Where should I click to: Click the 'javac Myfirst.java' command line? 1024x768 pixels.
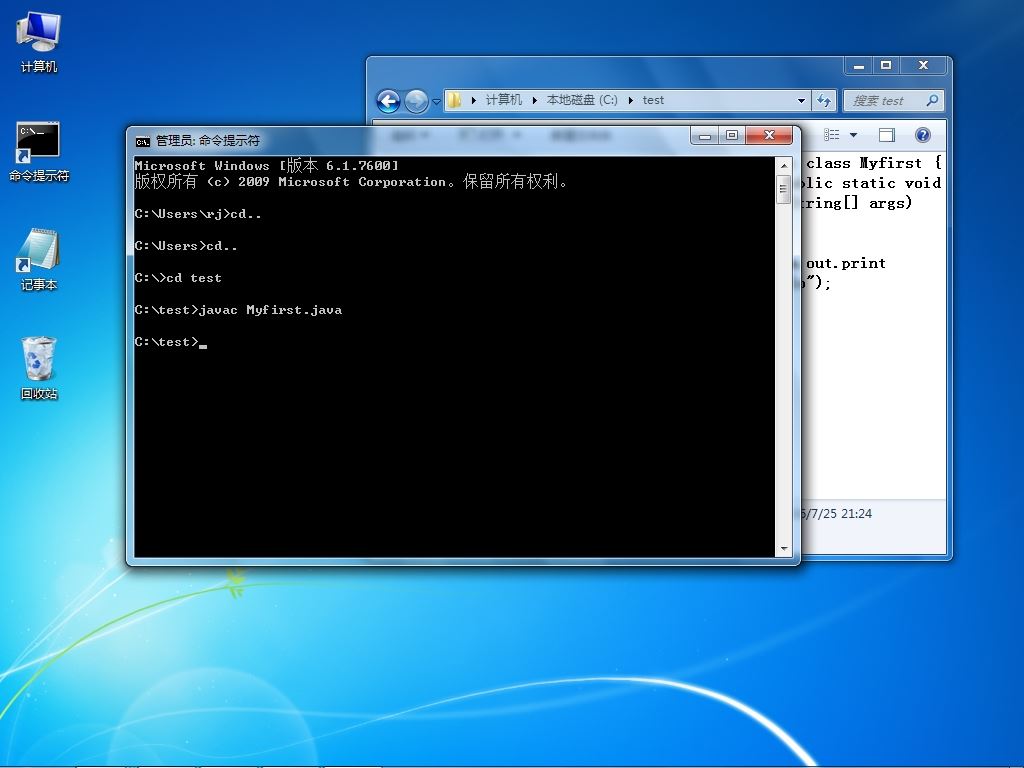coord(238,310)
